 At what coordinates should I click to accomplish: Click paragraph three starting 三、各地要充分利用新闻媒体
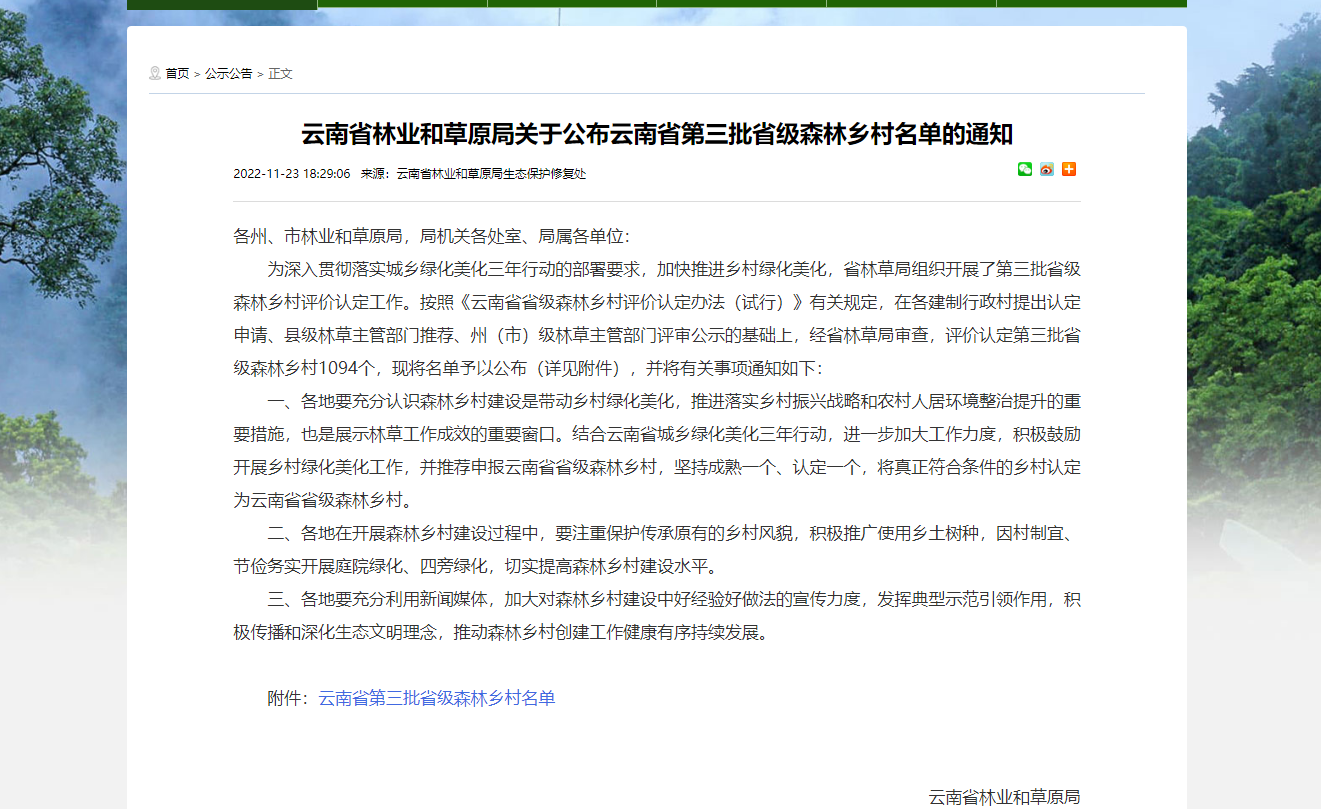pyautogui.click(x=657, y=615)
